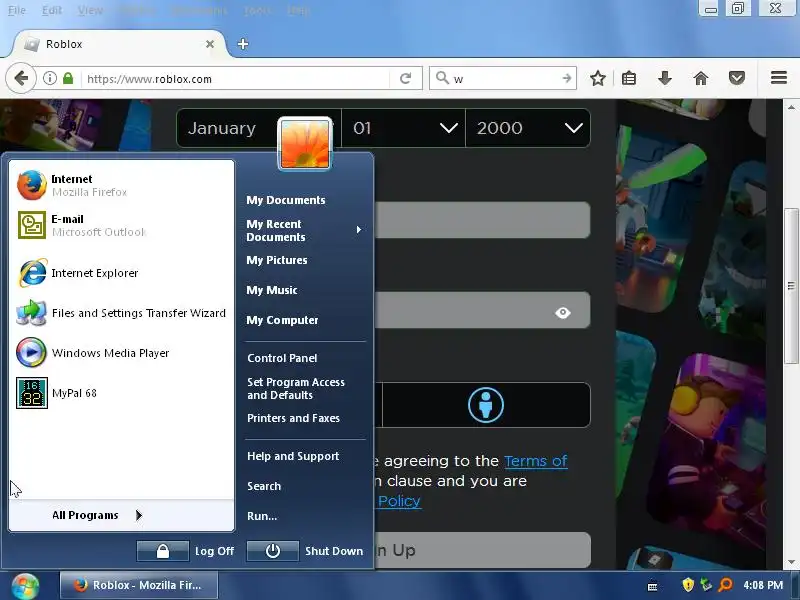
Task: Click the Shut Down power icon
Action: 272,551
